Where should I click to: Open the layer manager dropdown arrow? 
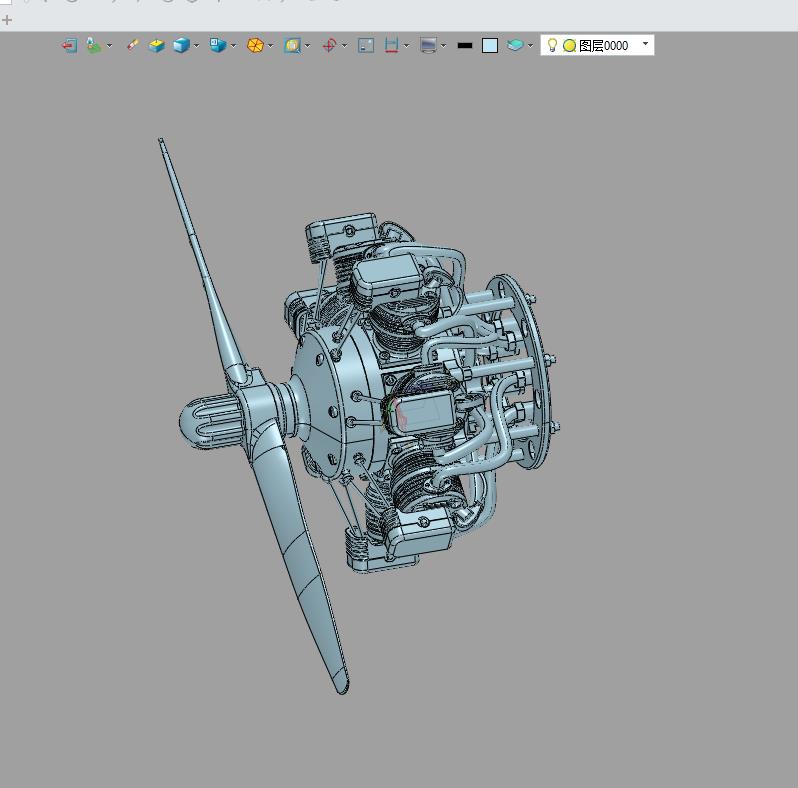pos(530,46)
